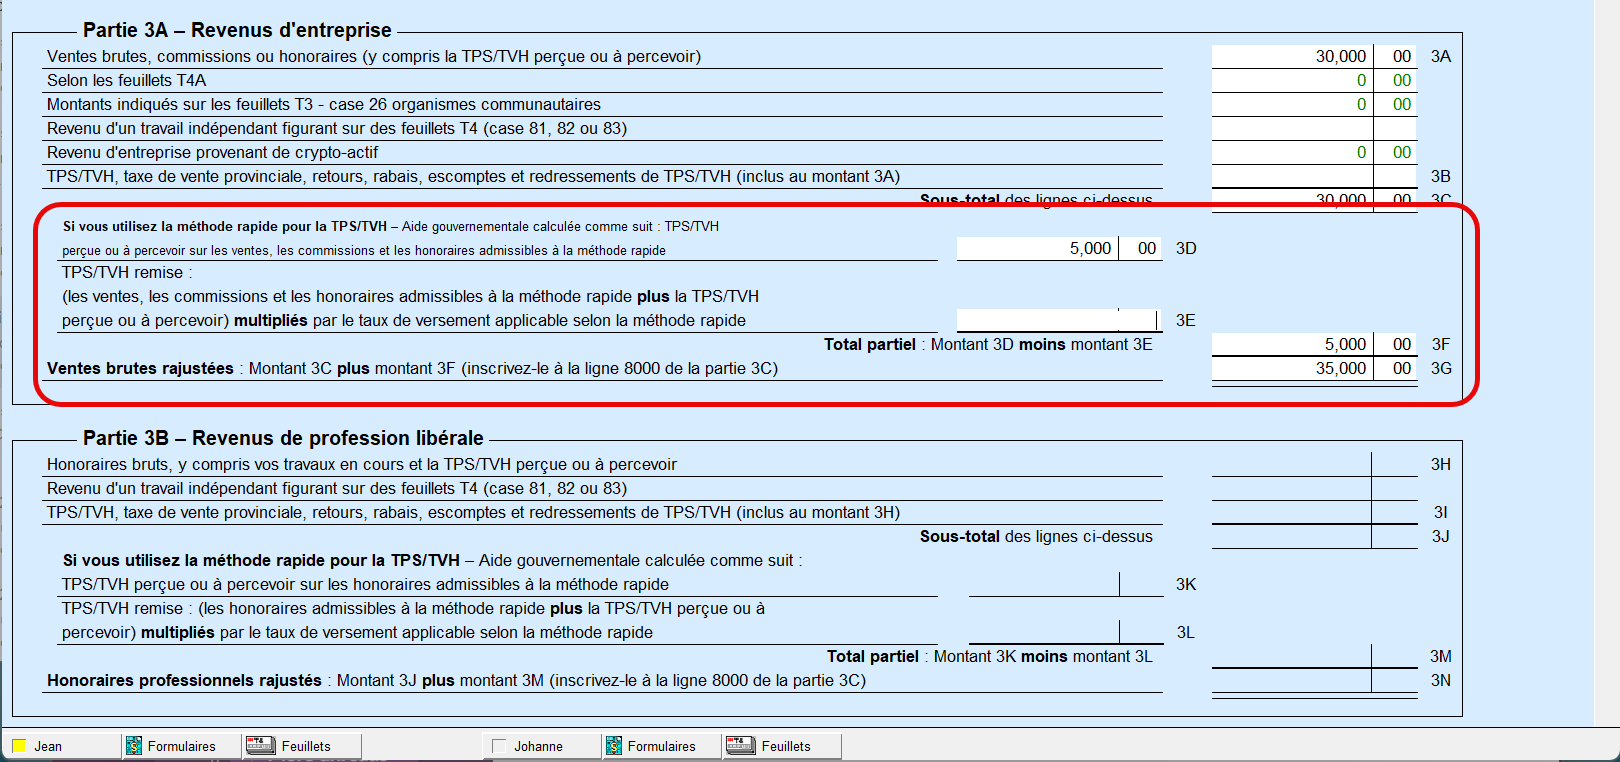Click "Total partiel : Montant 3K moins montant 3L"
This screenshot has height=762, width=1620.
[x=990, y=656]
